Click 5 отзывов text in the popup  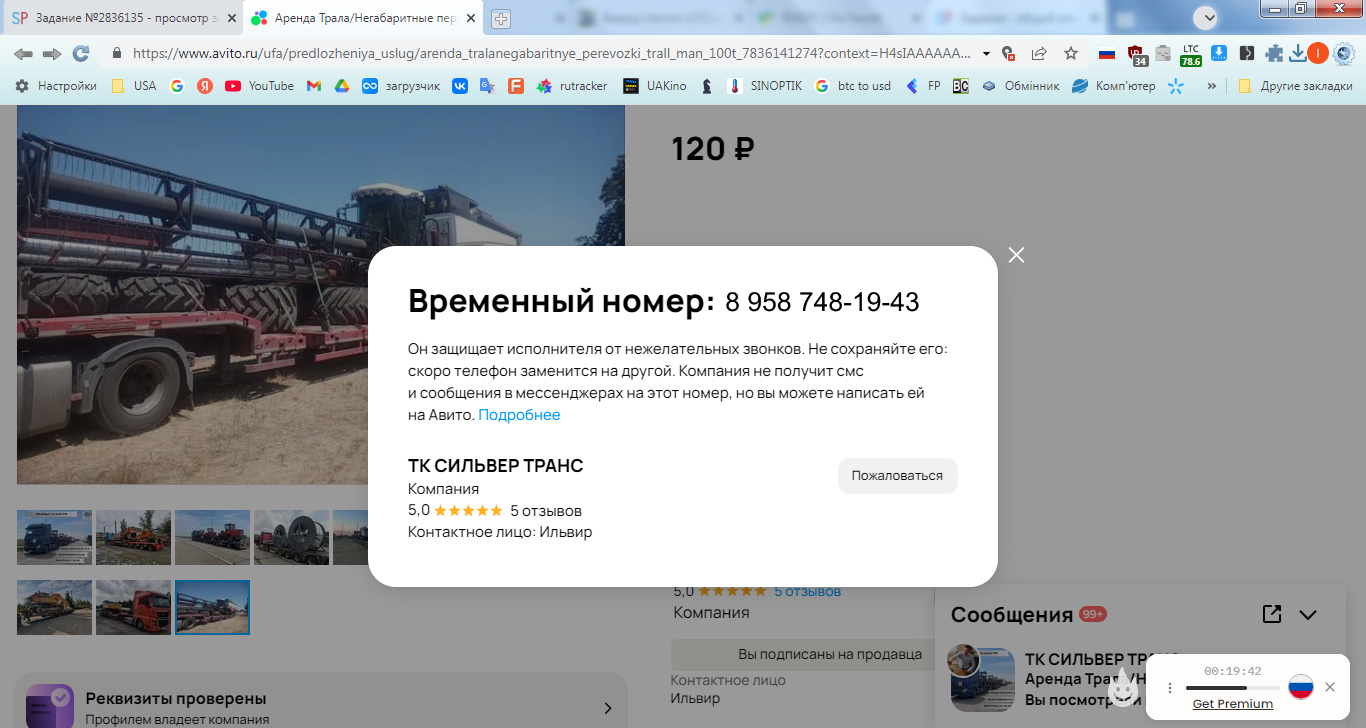click(545, 511)
